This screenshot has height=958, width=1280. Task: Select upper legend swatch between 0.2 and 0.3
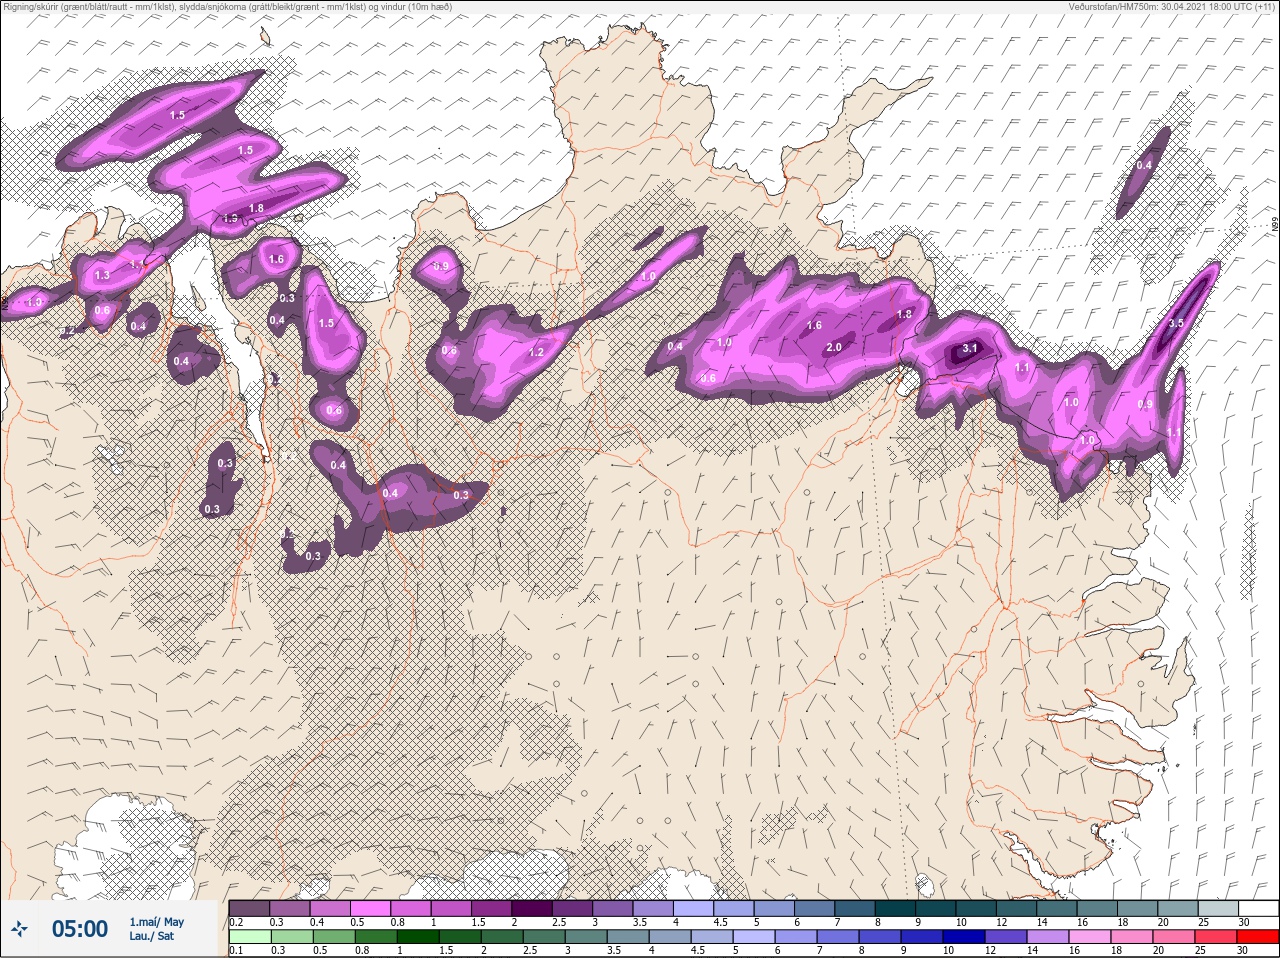(x=250, y=908)
